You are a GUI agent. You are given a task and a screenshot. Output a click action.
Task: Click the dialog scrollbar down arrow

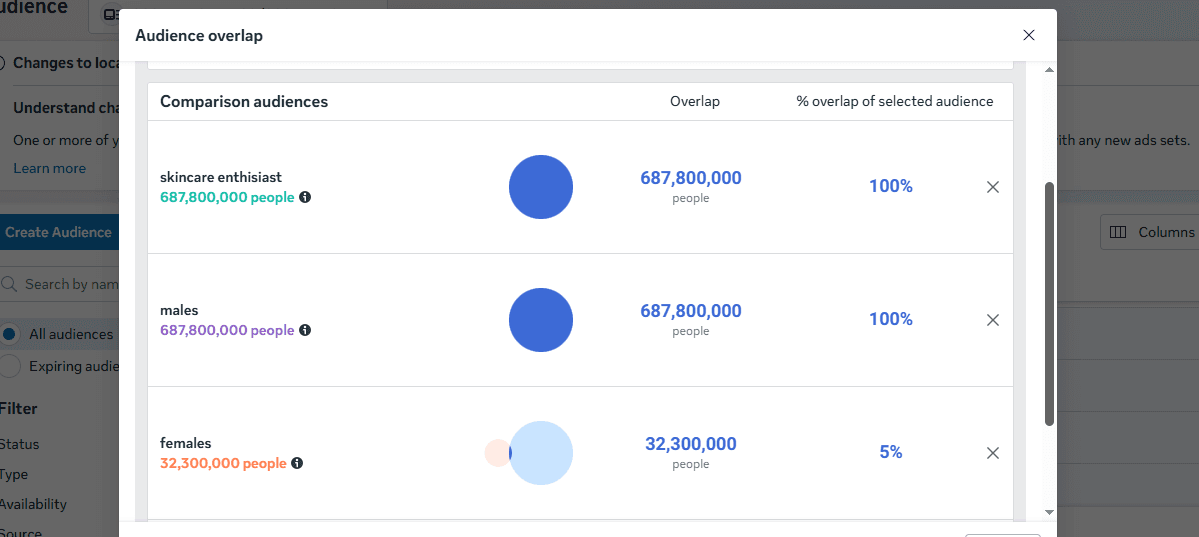(x=1049, y=511)
